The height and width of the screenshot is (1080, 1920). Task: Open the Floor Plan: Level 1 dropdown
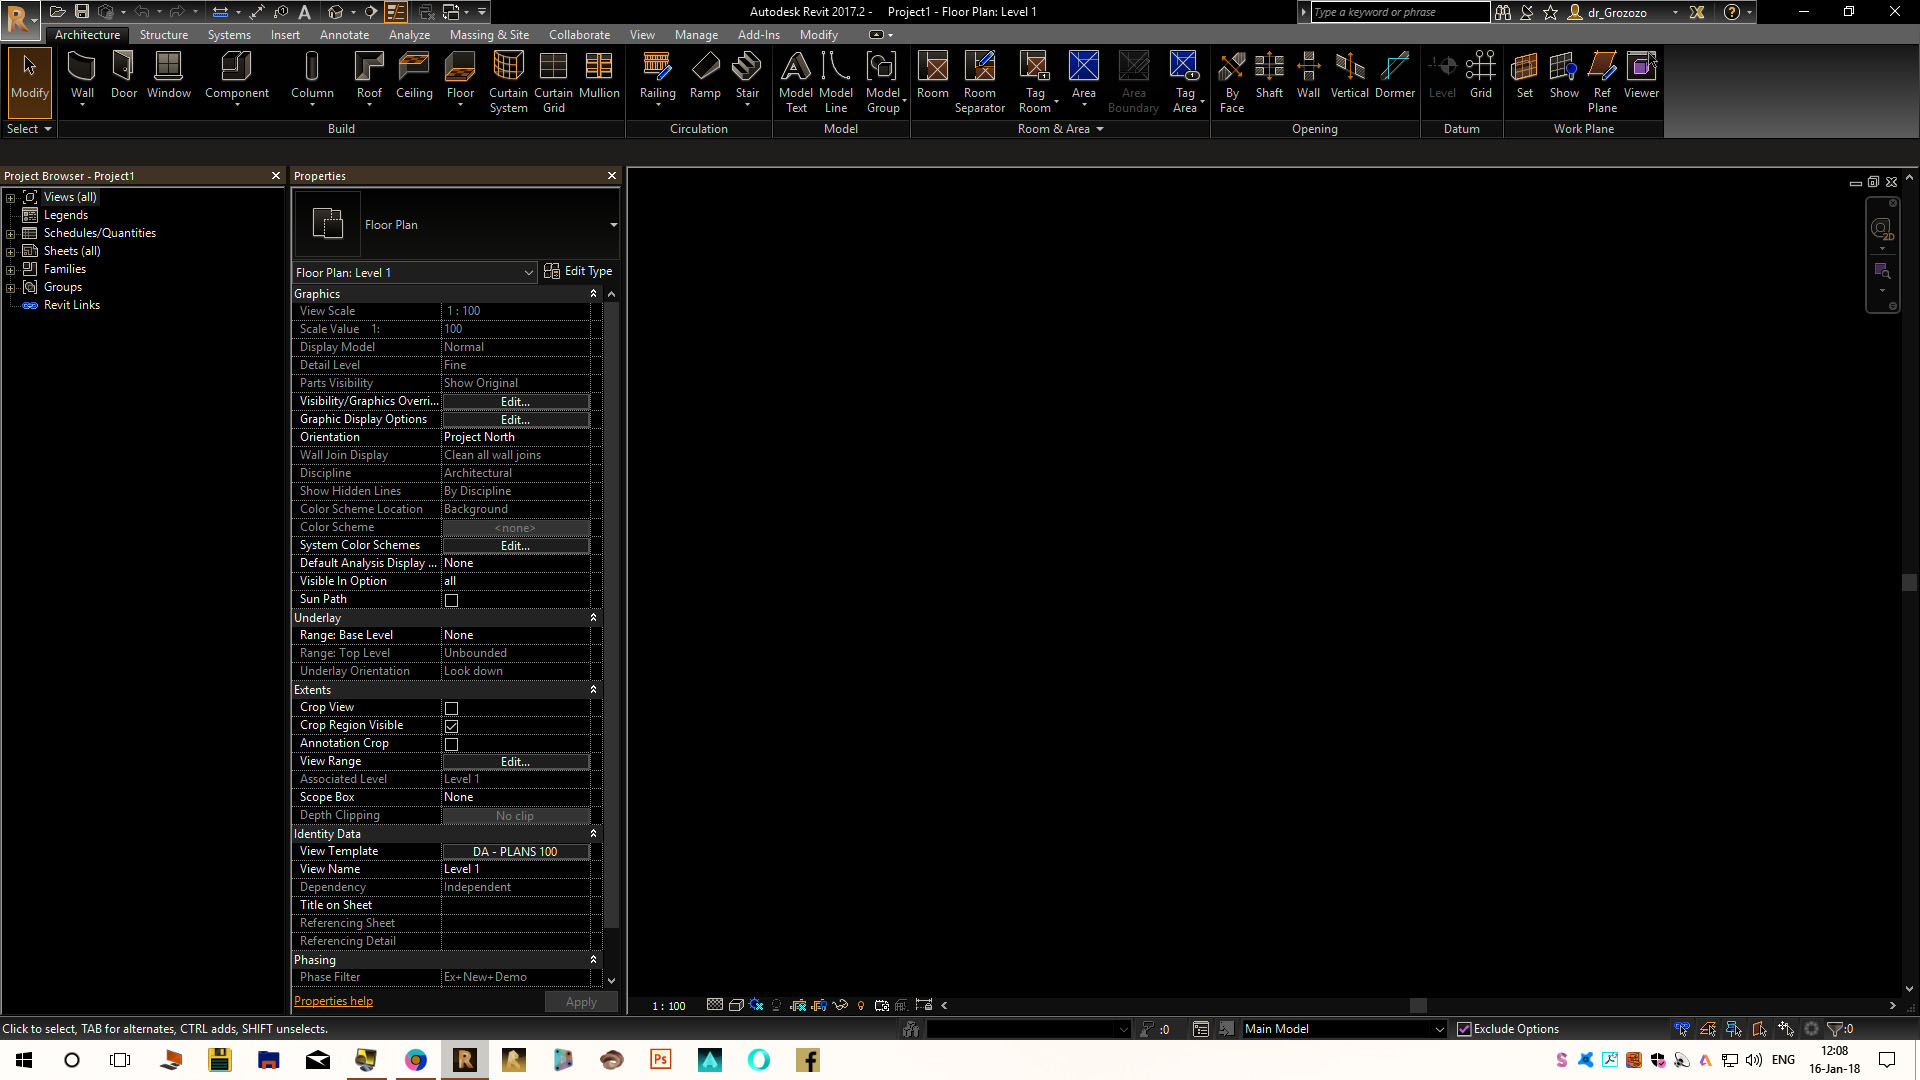528,273
